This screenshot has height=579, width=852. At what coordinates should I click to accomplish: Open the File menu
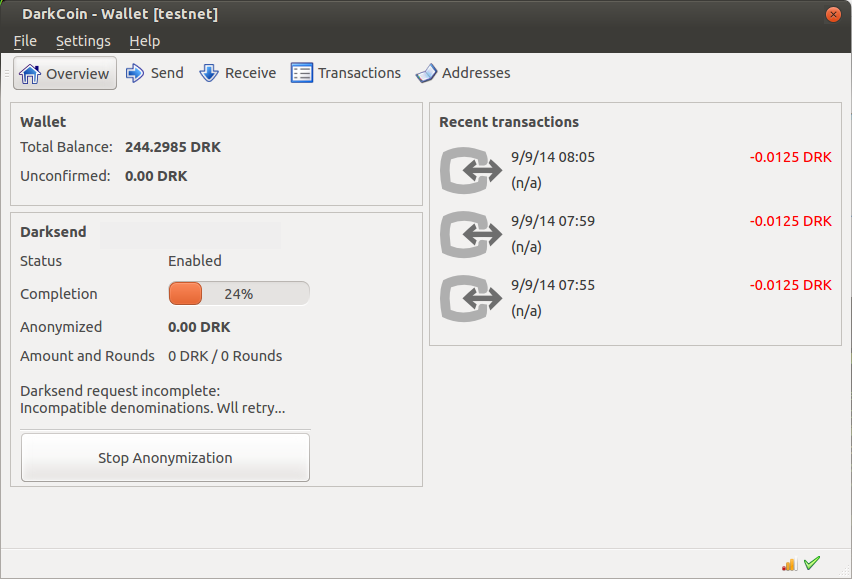(x=25, y=41)
